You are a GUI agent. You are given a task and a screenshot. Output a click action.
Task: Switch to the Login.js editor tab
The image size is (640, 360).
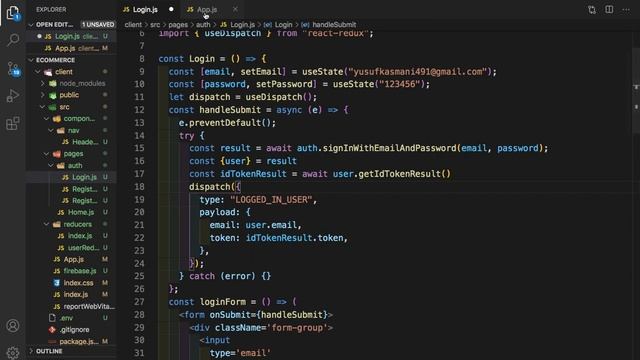(145, 9)
